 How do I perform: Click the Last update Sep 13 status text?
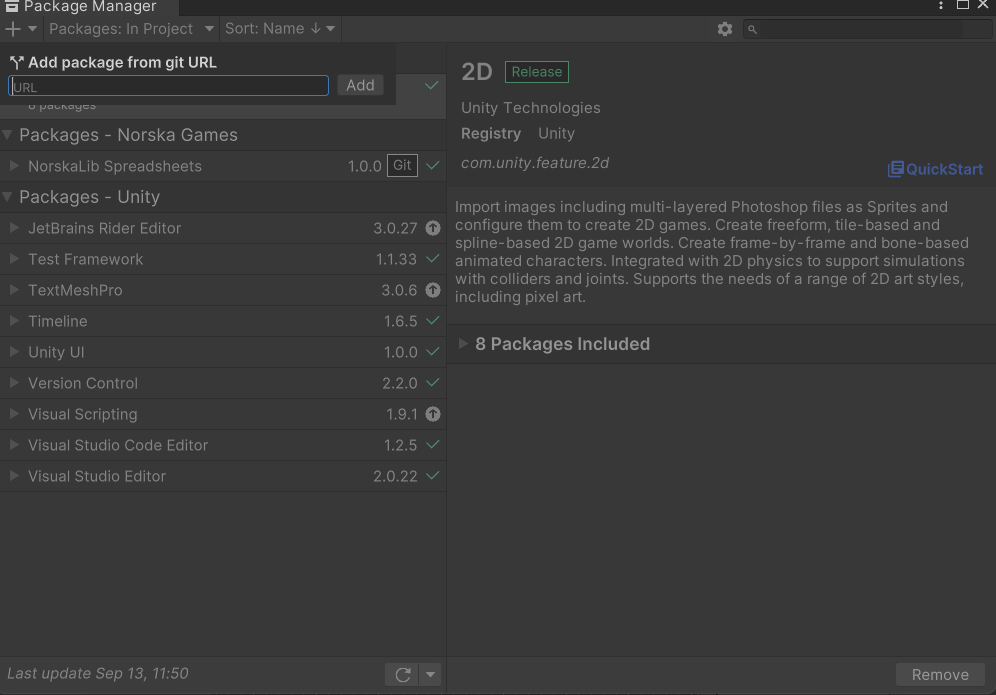point(98,673)
